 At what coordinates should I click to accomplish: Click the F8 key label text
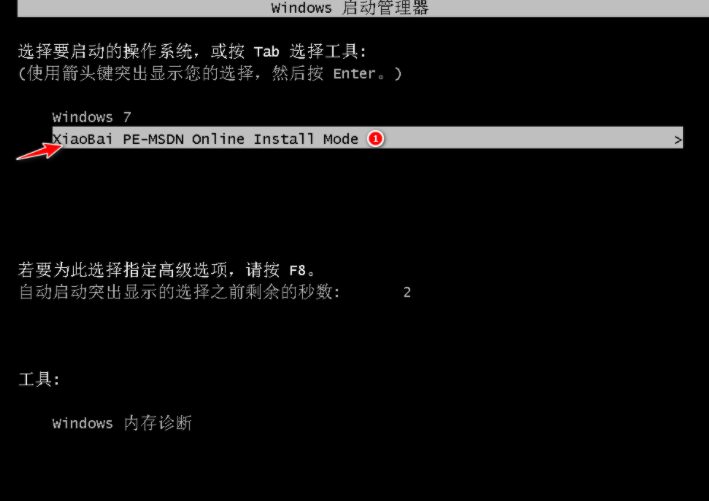click(298, 271)
